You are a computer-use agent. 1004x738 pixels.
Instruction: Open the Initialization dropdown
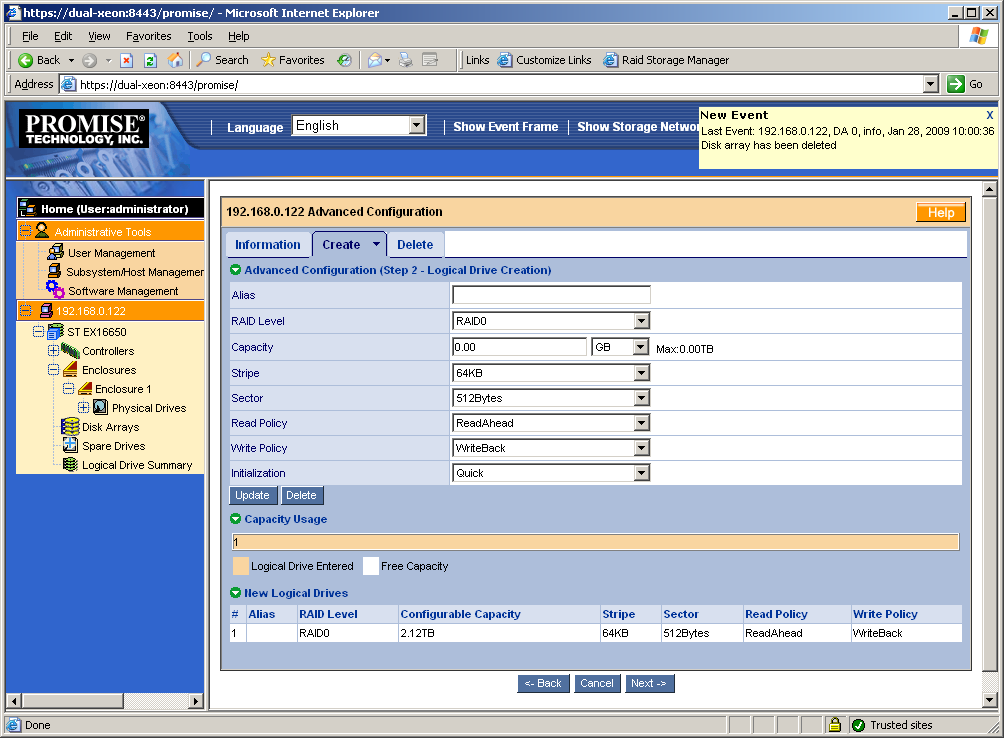[x=642, y=473]
